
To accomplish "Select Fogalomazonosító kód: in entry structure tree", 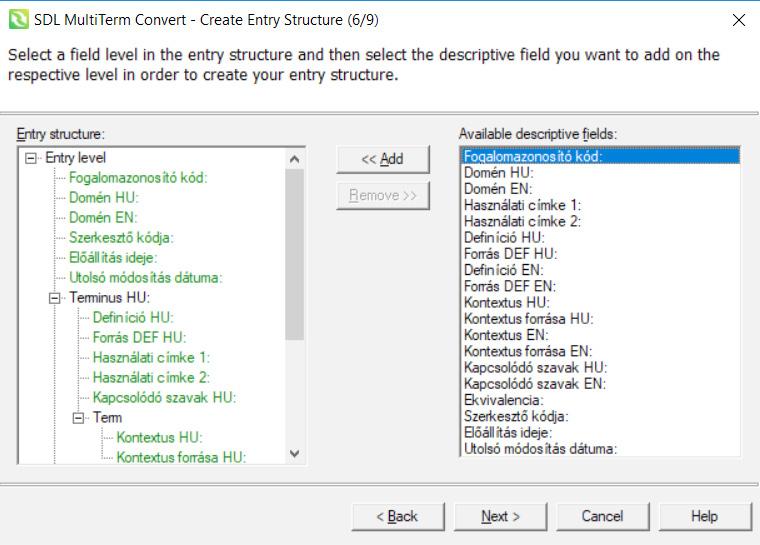I will [138, 178].
